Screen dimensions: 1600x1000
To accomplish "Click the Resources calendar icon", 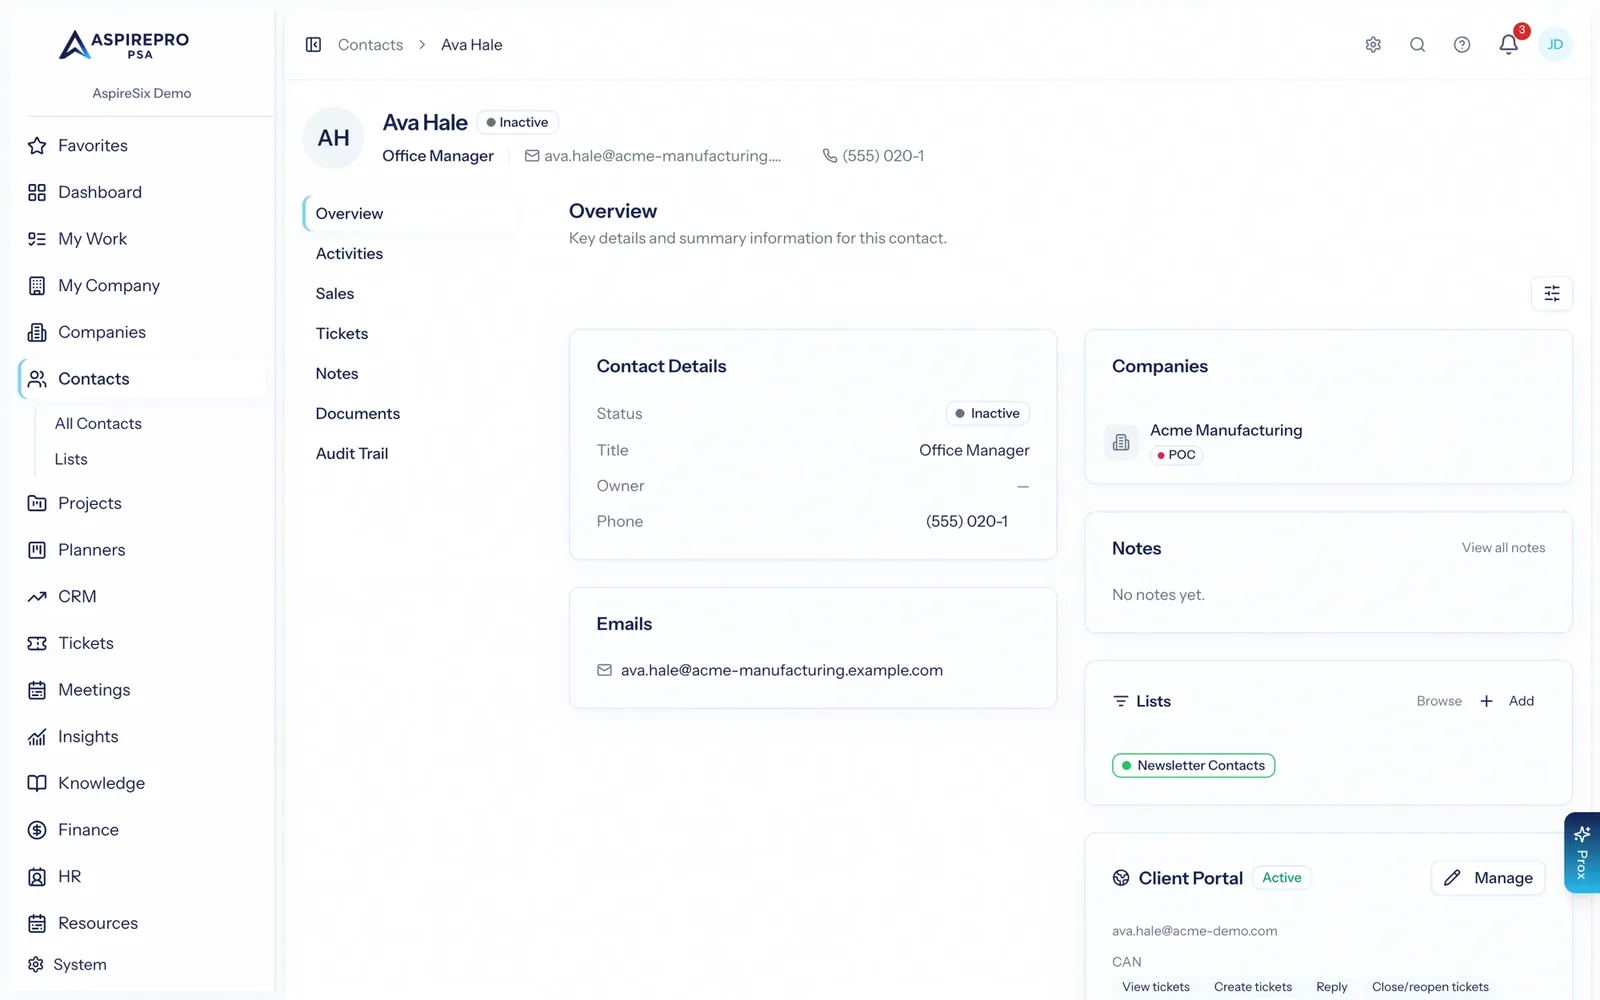I will 37,923.
